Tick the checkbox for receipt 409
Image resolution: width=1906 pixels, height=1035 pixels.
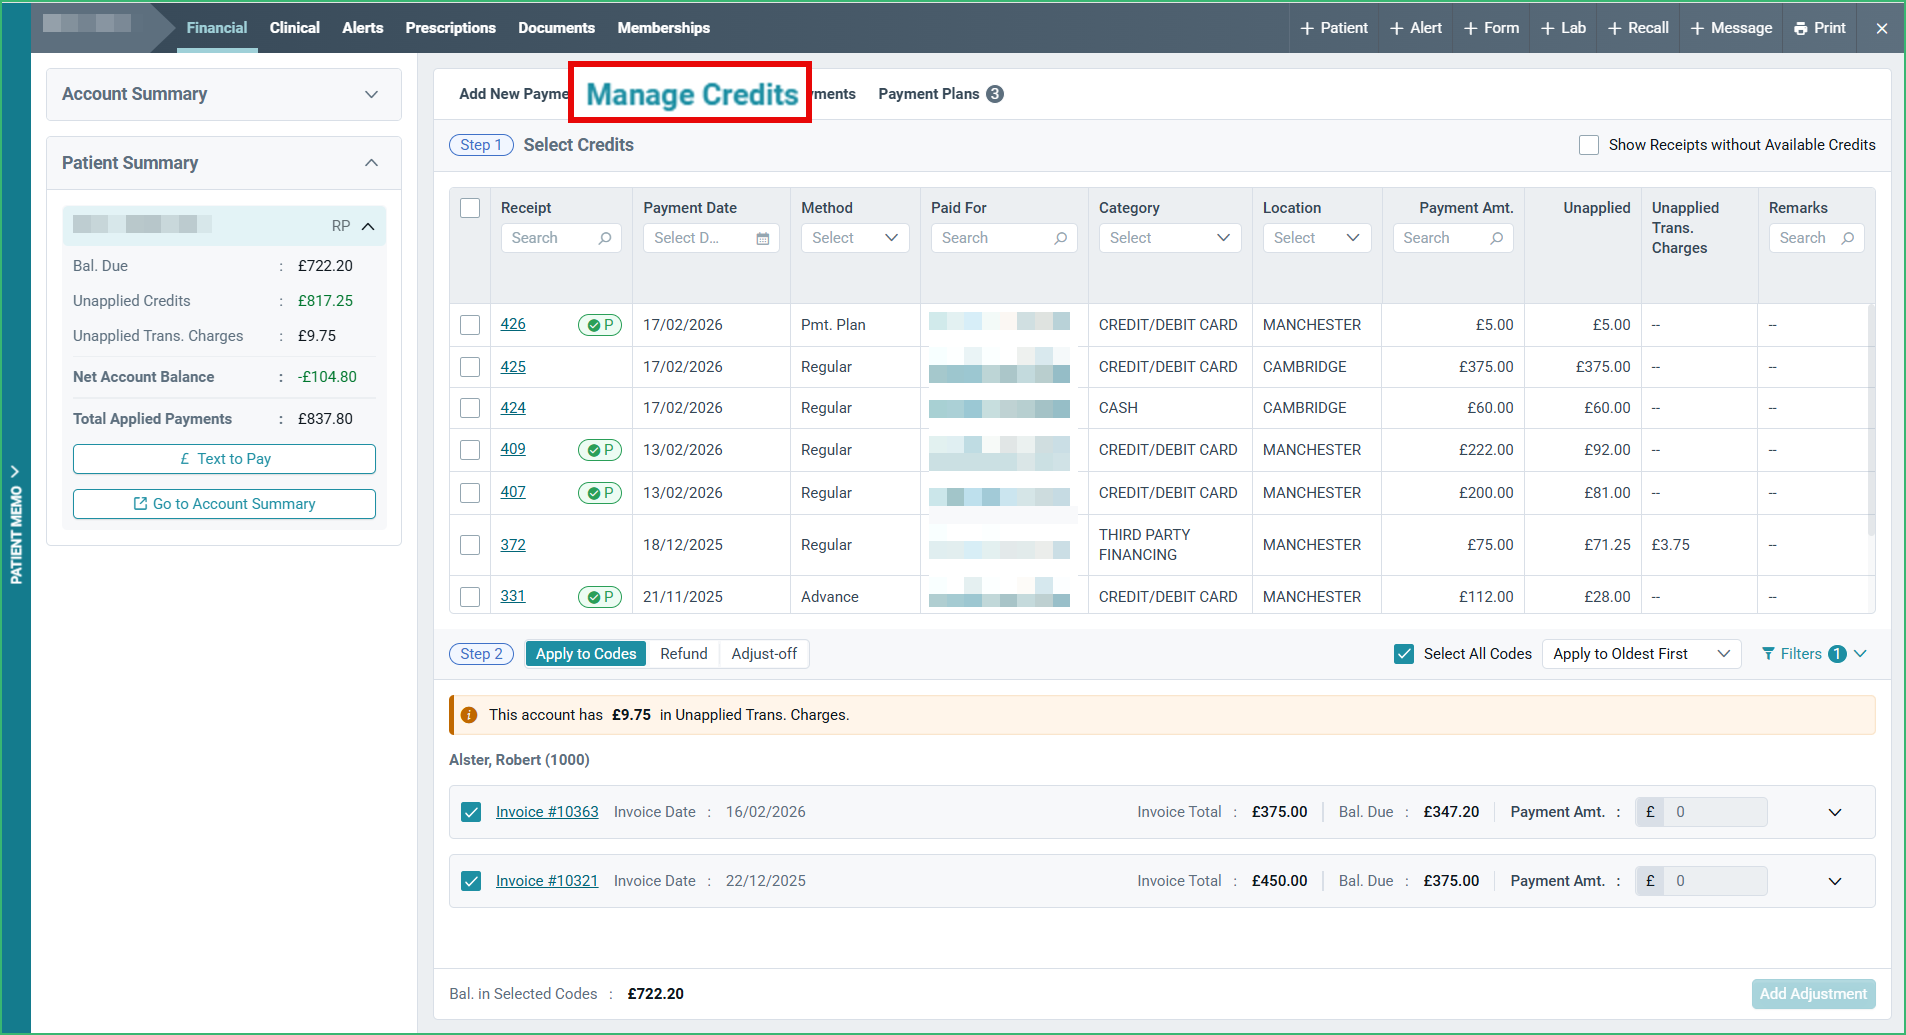pyautogui.click(x=470, y=450)
